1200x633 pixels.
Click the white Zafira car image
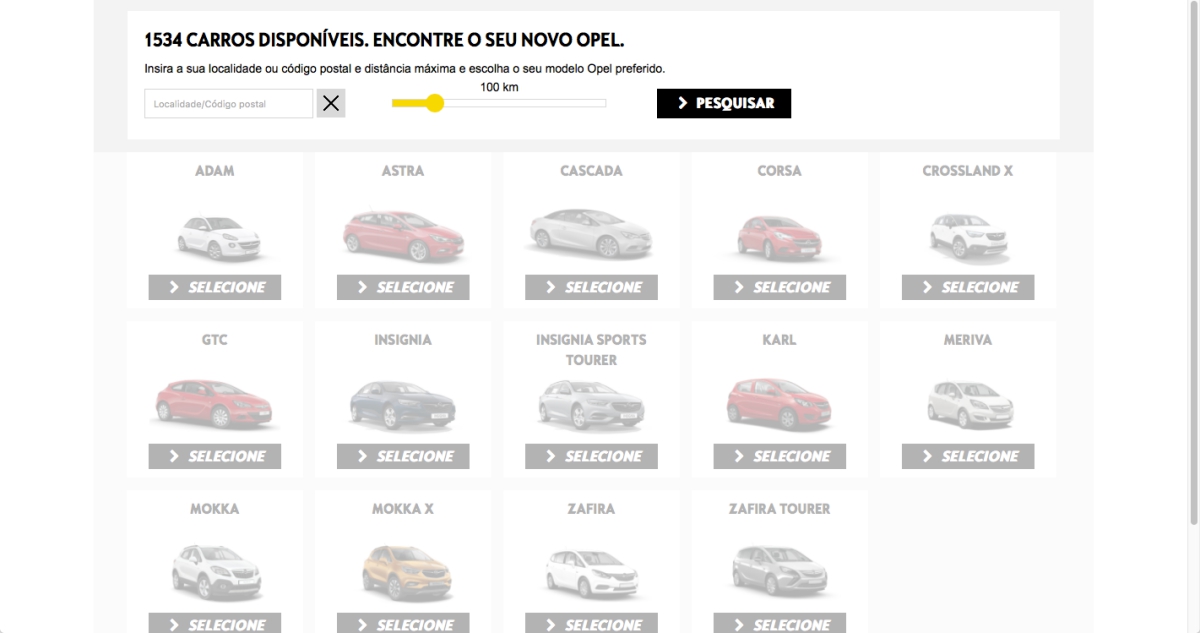tap(591, 574)
